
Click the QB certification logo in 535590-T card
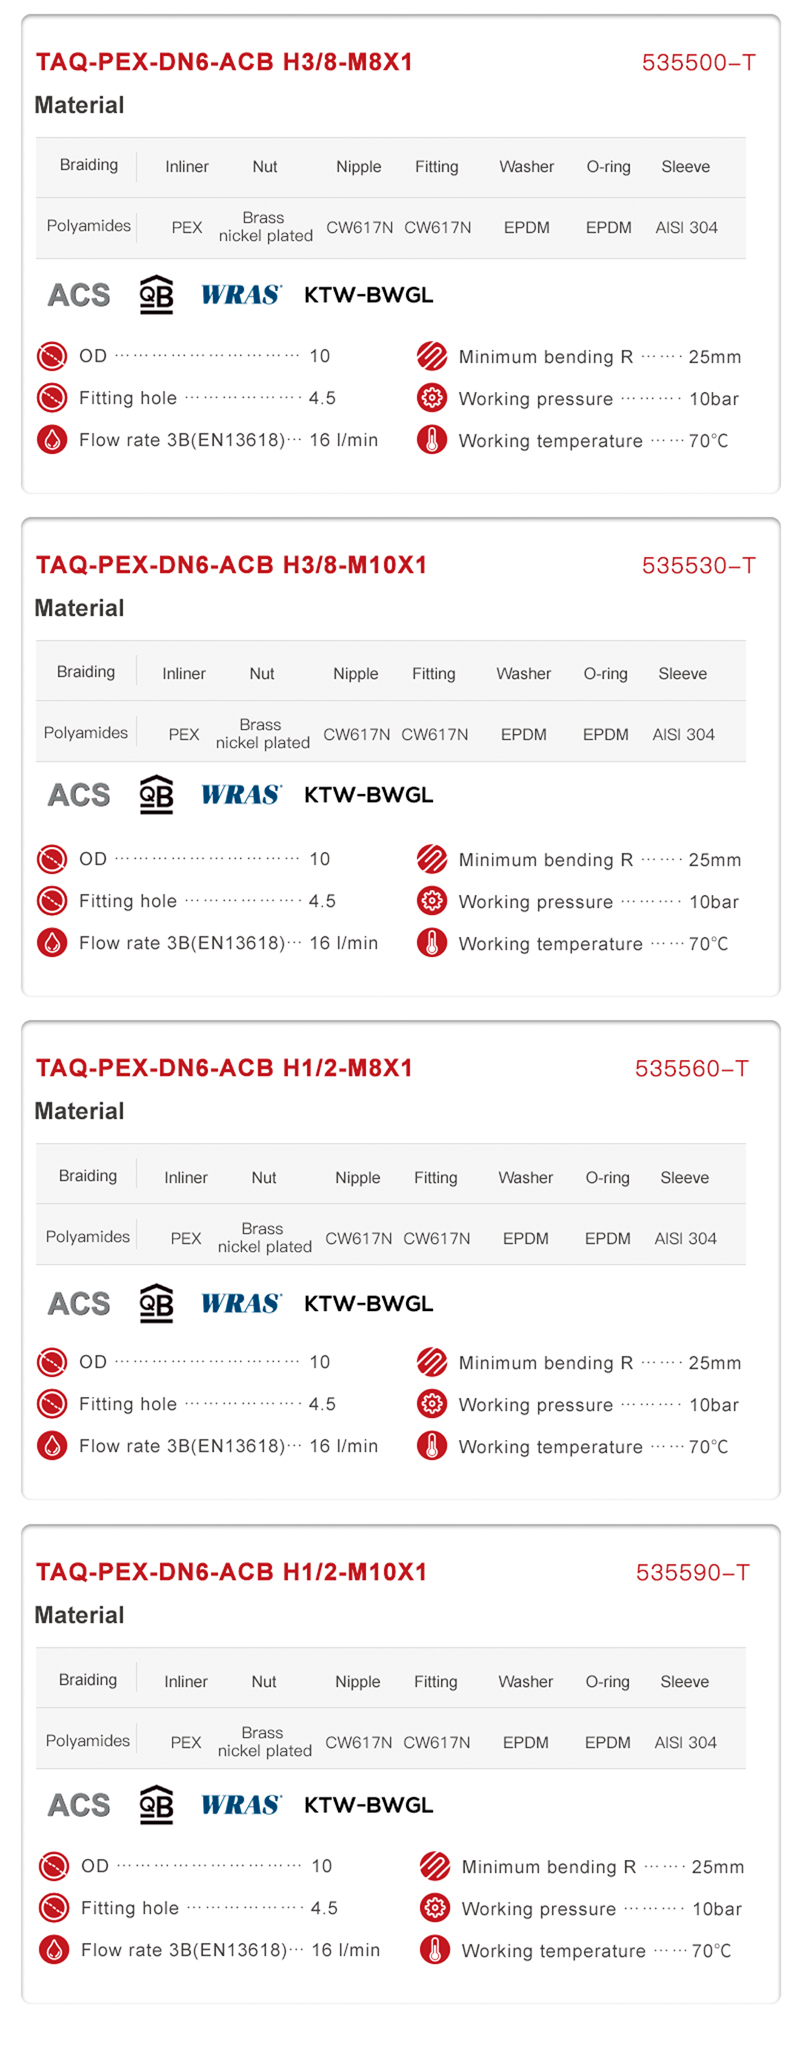click(156, 1805)
